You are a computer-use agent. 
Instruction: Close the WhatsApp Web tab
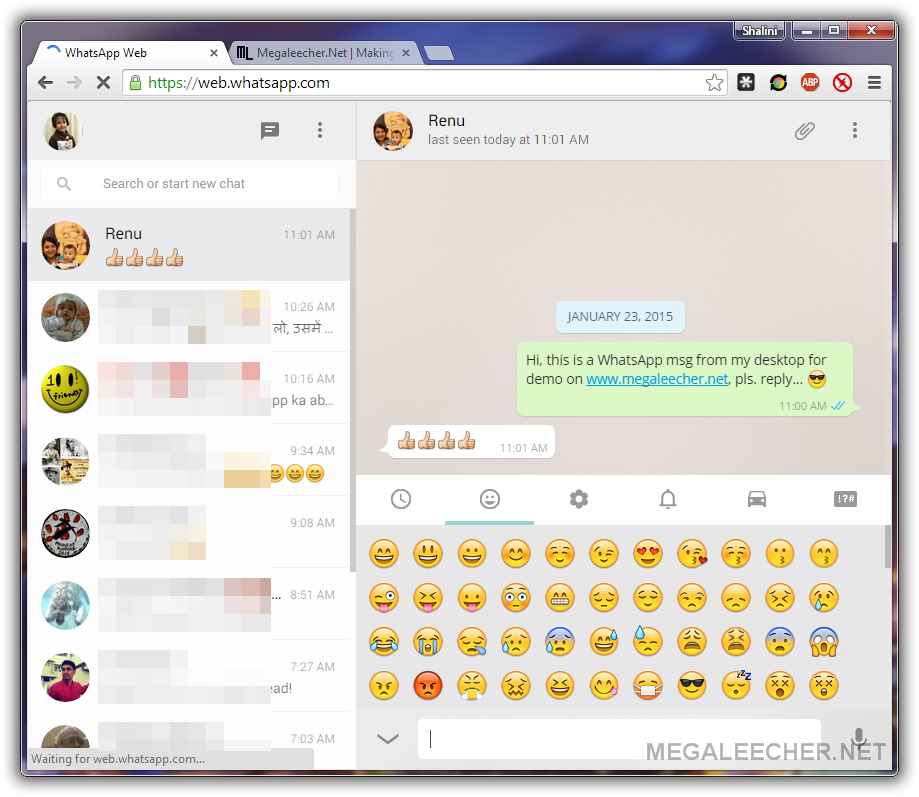click(214, 53)
